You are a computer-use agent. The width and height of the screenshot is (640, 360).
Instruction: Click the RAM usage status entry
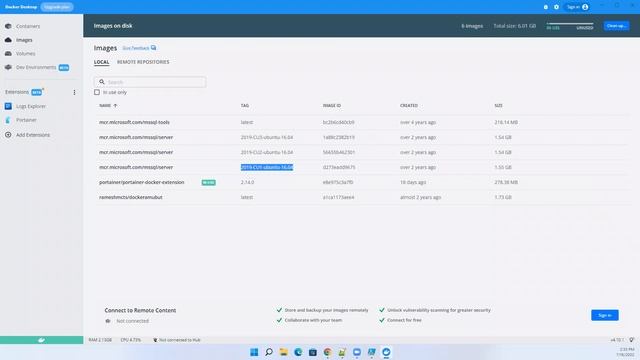point(100,340)
